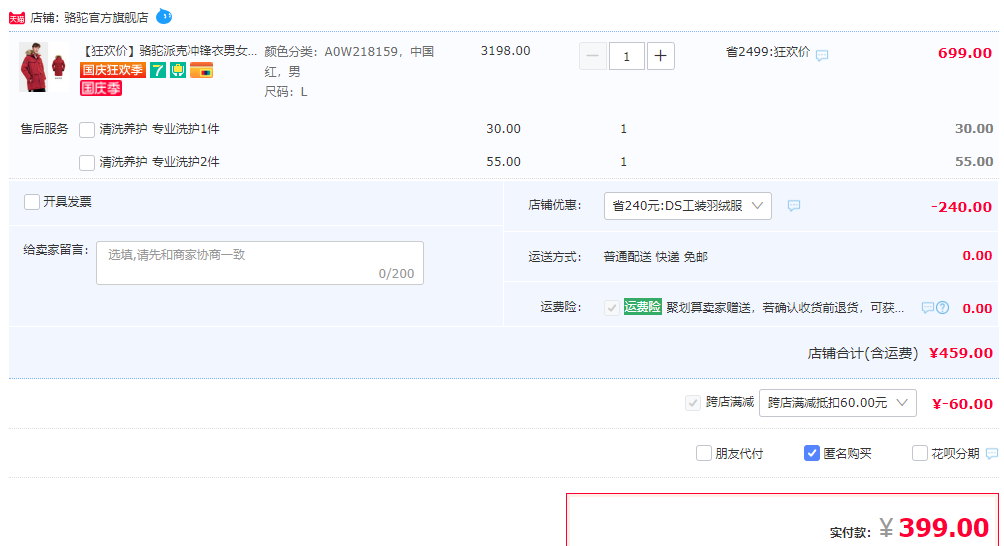Click the 省2499:狂欢价 discount text

[768, 52]
